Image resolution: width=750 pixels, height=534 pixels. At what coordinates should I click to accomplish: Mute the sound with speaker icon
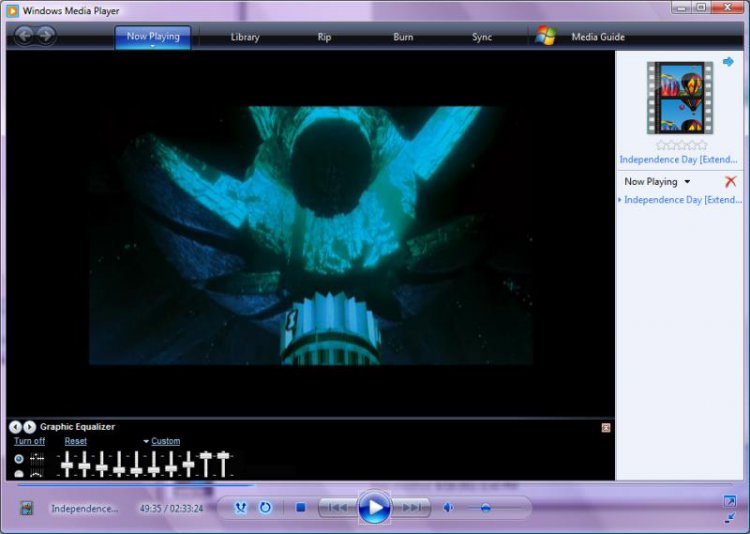click(x=448, y=507)
